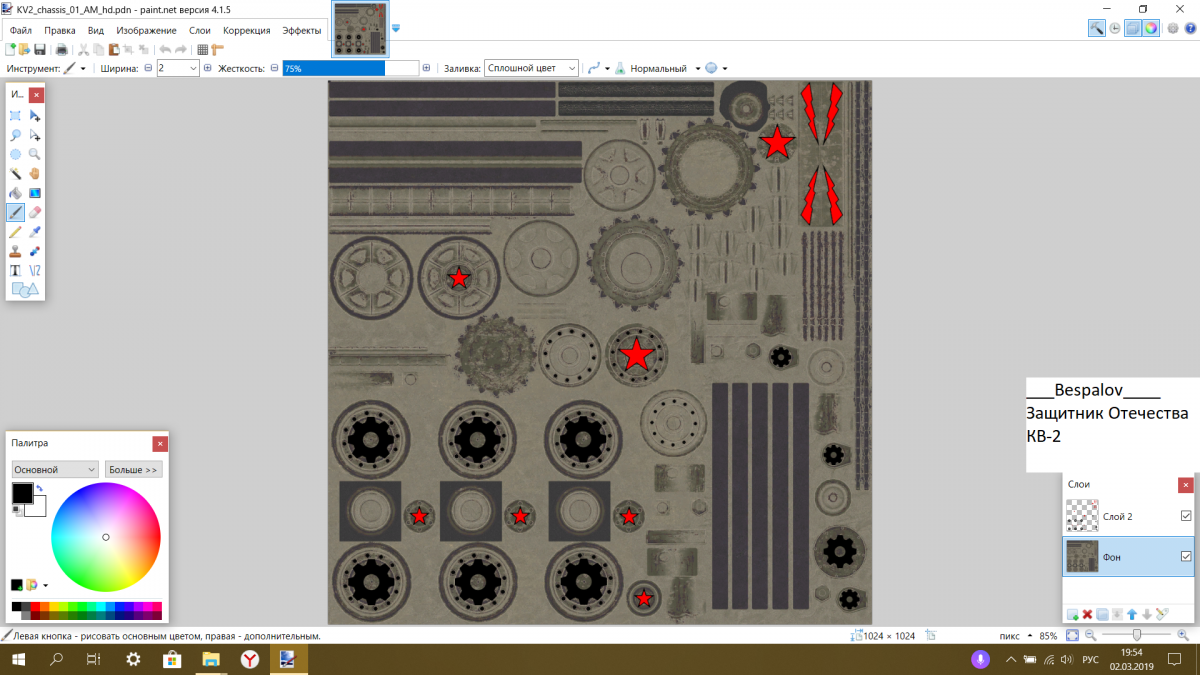The height and width of the screenshot is (675, 1200).
Task: Open the Основной color selector dropdown
Action: click(55, 469)
